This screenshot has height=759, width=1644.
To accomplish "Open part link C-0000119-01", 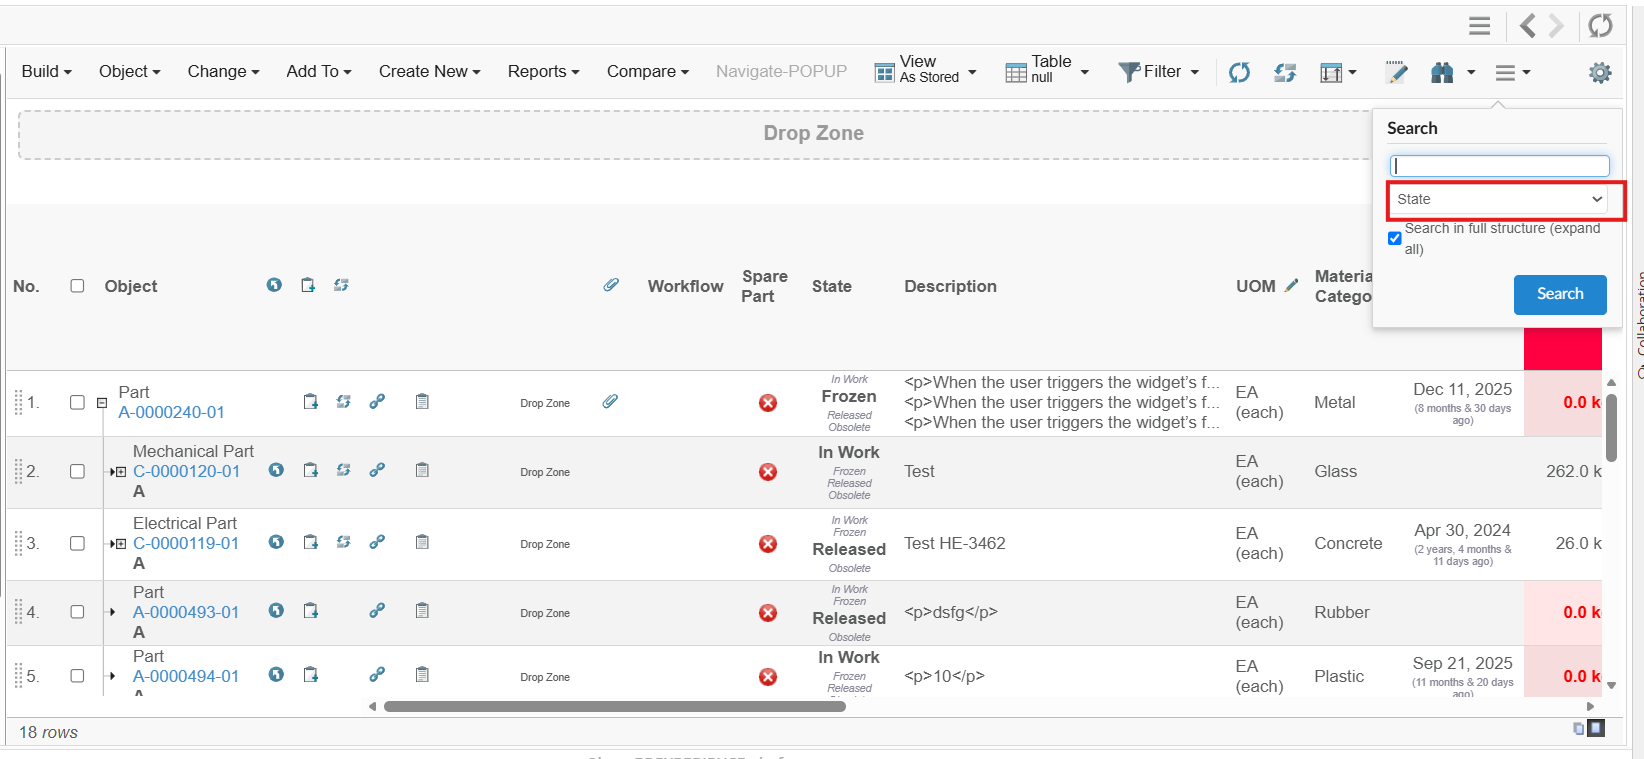I will [x=186, y=543].
